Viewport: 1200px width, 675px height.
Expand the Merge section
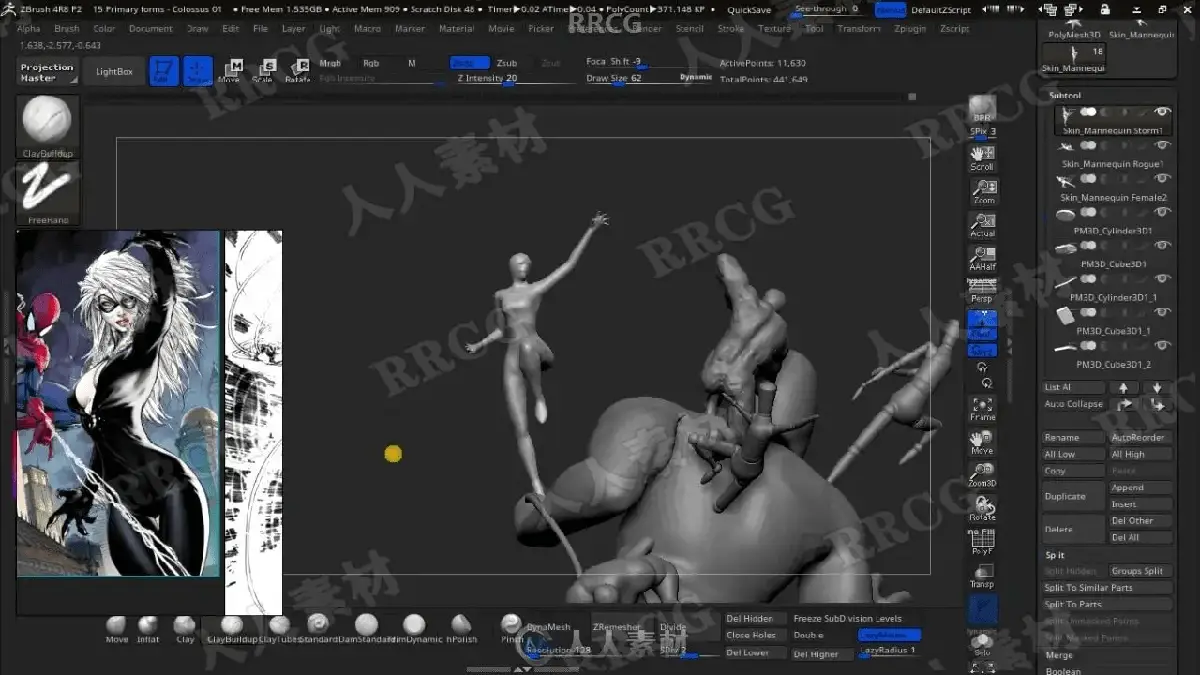coord(1059,656)
